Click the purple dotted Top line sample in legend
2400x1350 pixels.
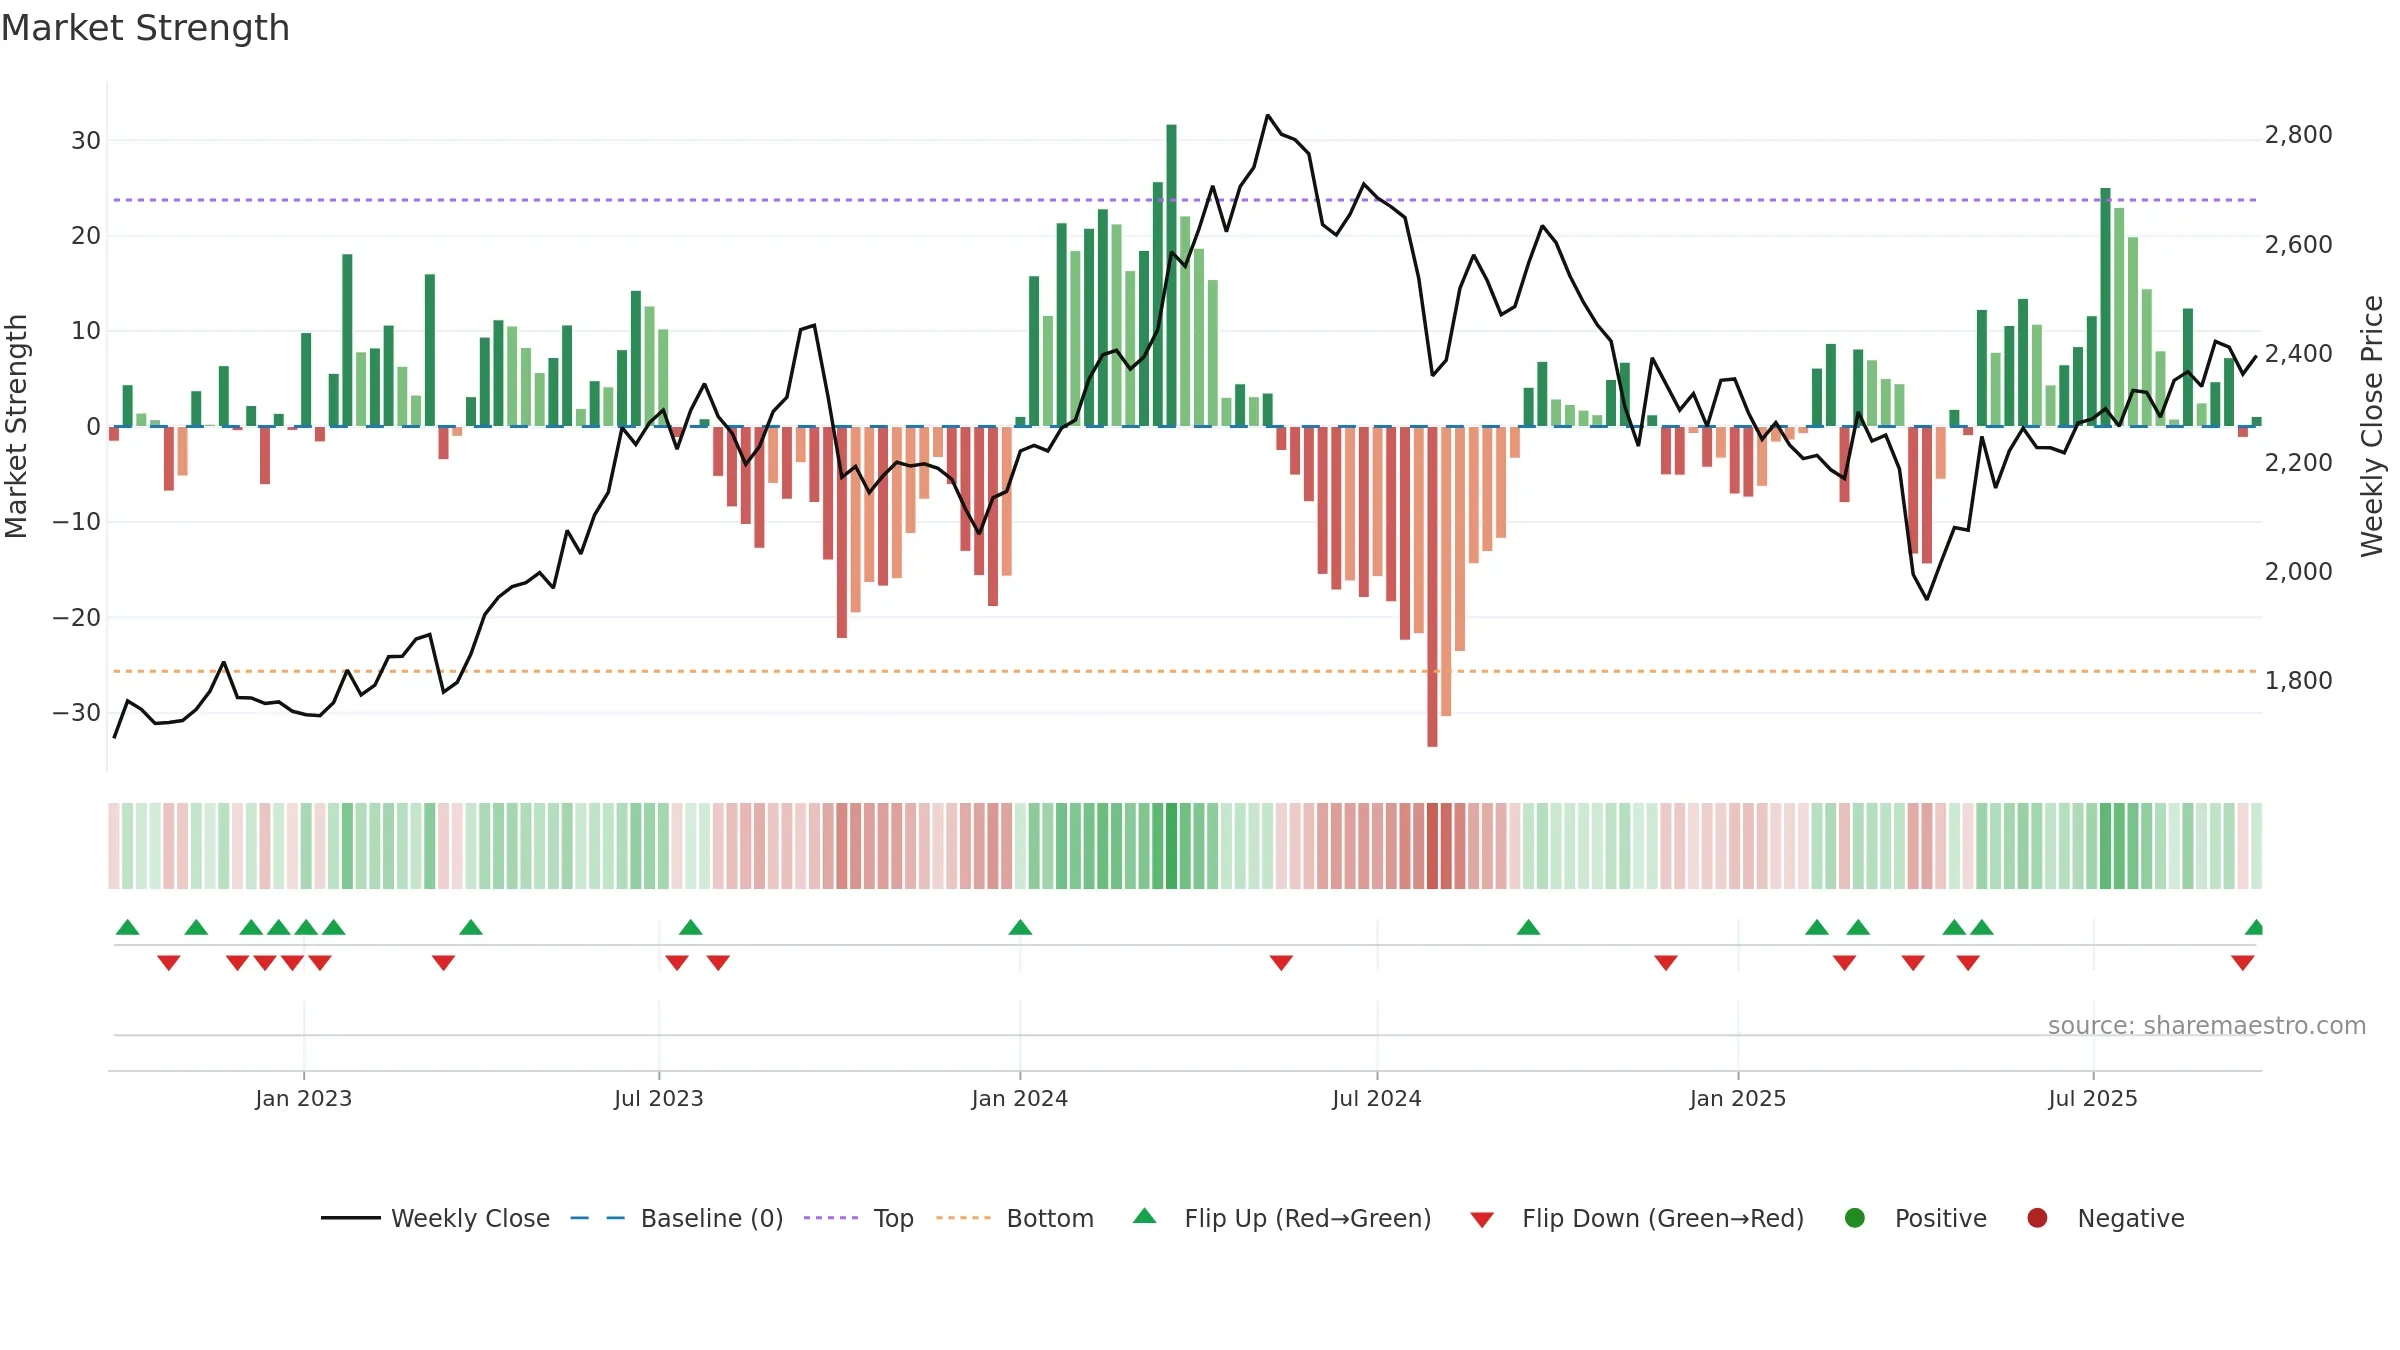tap(831, 1218)
